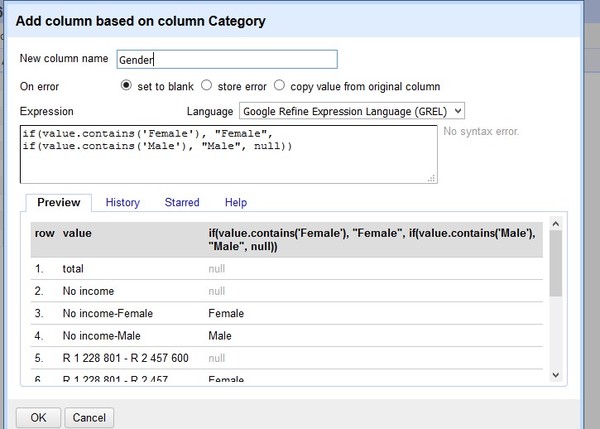The image size is (600, 429).
Task: Click the null result in row 5
Action: coord(217,358)
